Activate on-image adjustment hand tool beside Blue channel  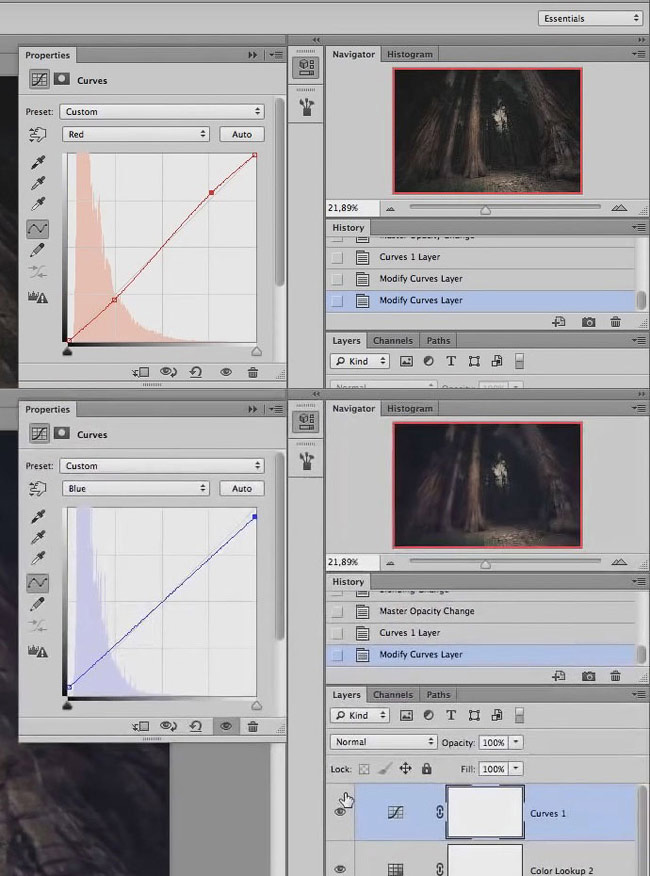[x=37, y=488]
